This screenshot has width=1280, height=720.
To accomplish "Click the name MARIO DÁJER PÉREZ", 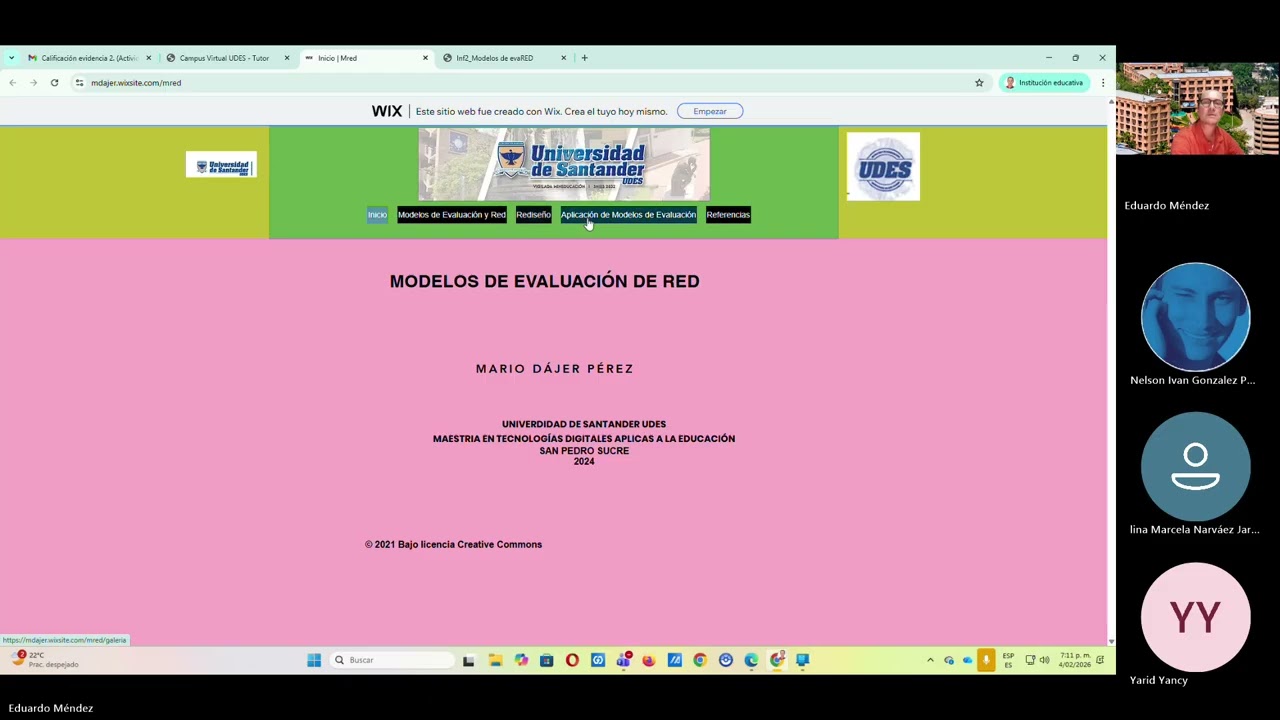I will point(555,369).
